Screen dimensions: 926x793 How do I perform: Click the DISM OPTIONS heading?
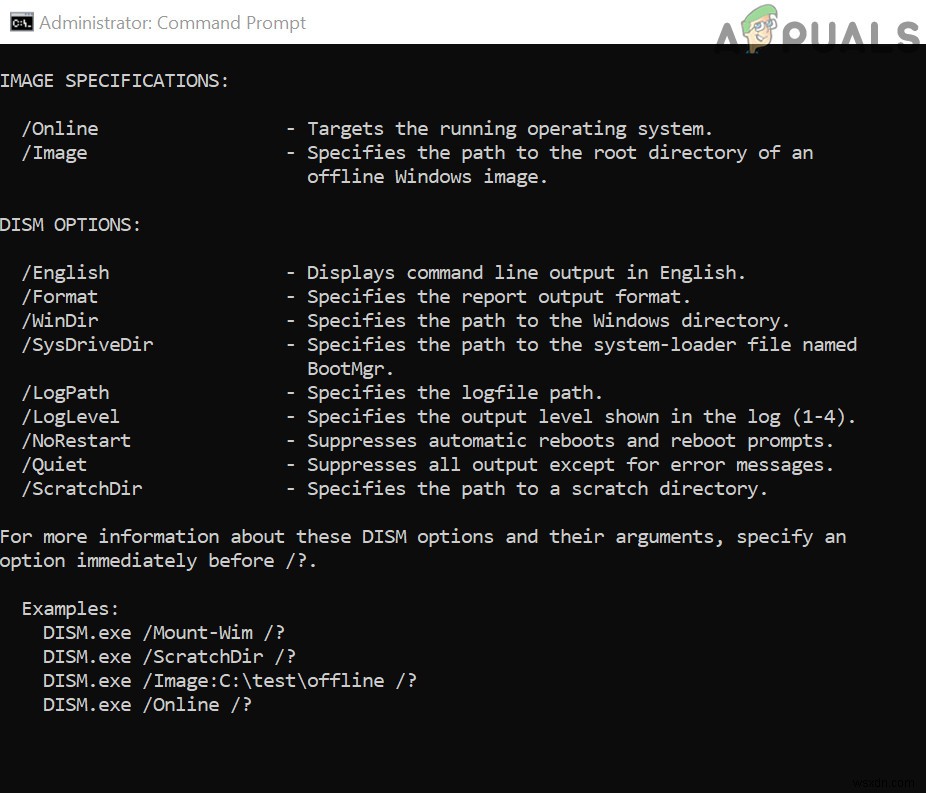tap(70, 225)
